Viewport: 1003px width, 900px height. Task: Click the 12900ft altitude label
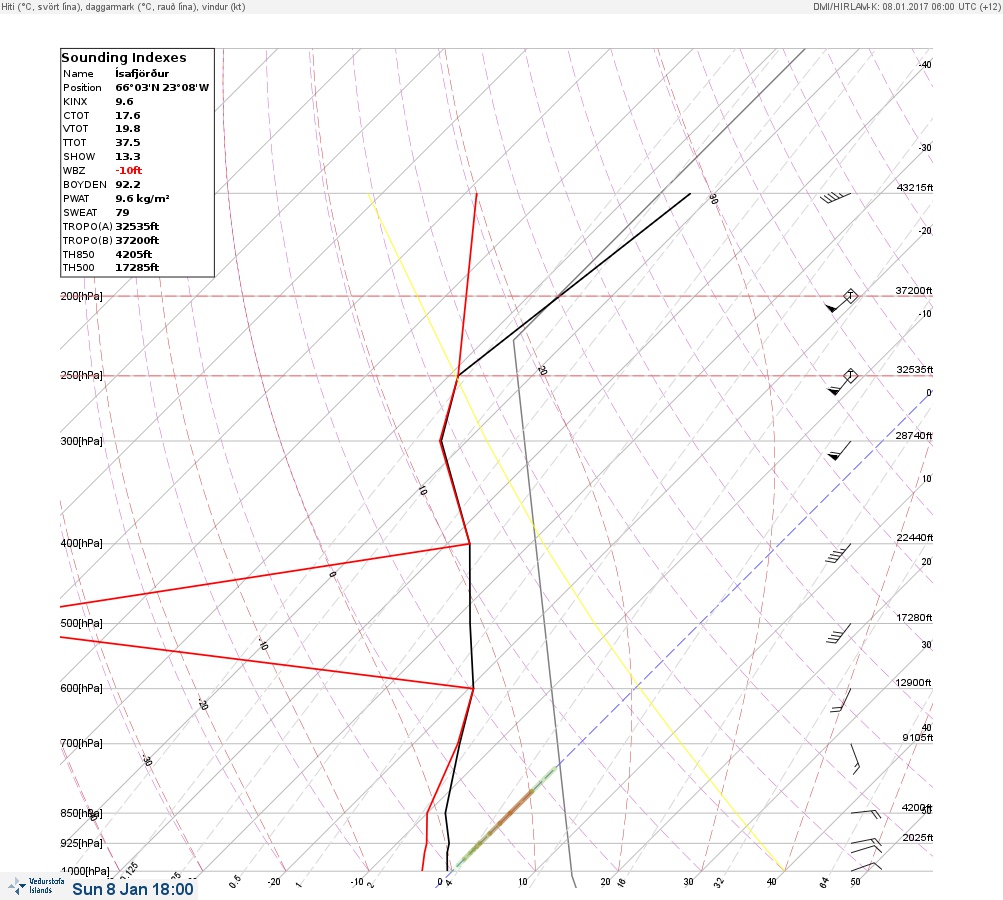click(x=913, y=683)
